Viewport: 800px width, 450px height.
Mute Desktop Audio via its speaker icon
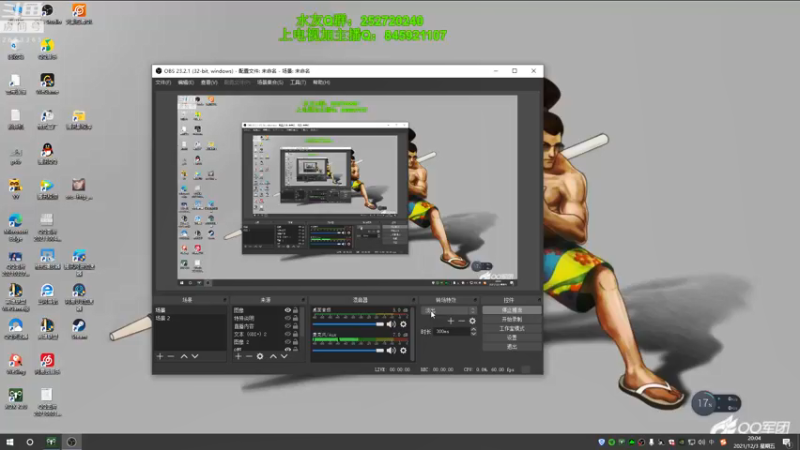coord(391,324)
